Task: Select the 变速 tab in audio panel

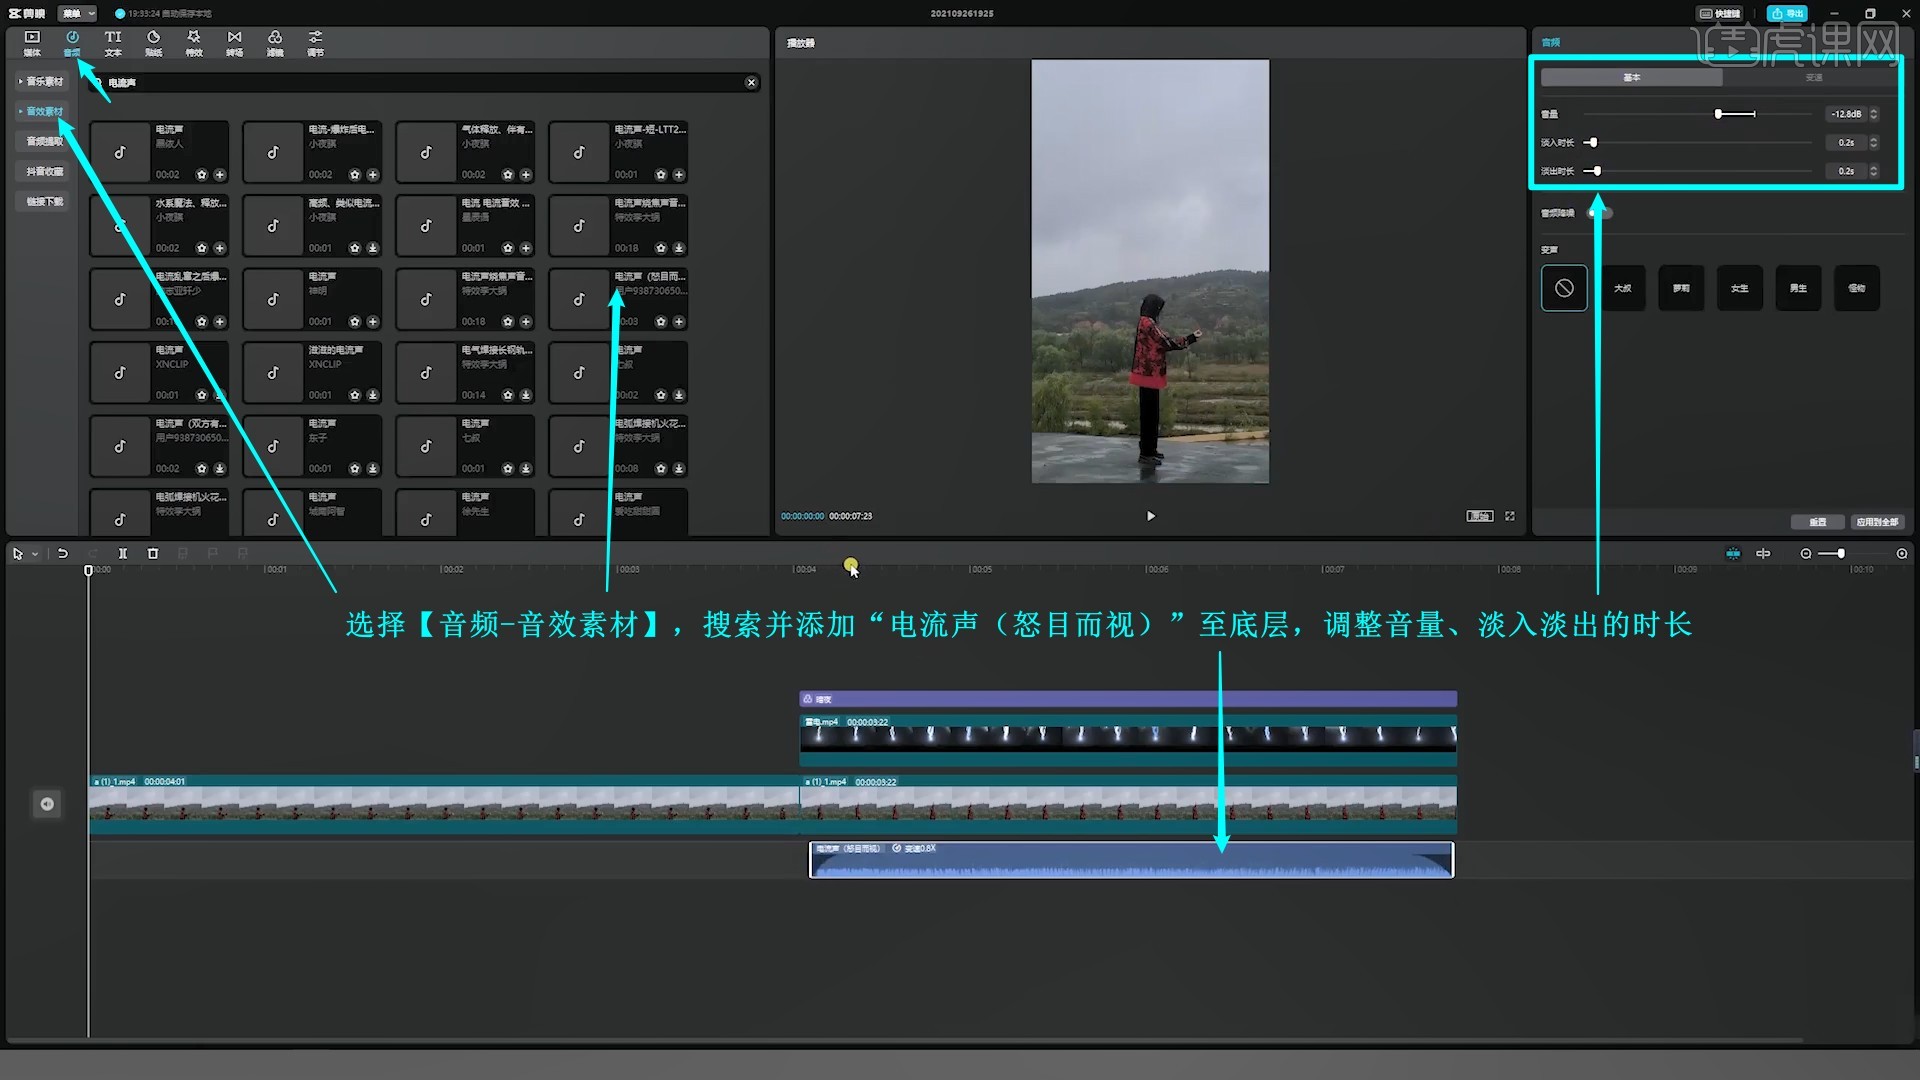Action: coord(1814,77)
